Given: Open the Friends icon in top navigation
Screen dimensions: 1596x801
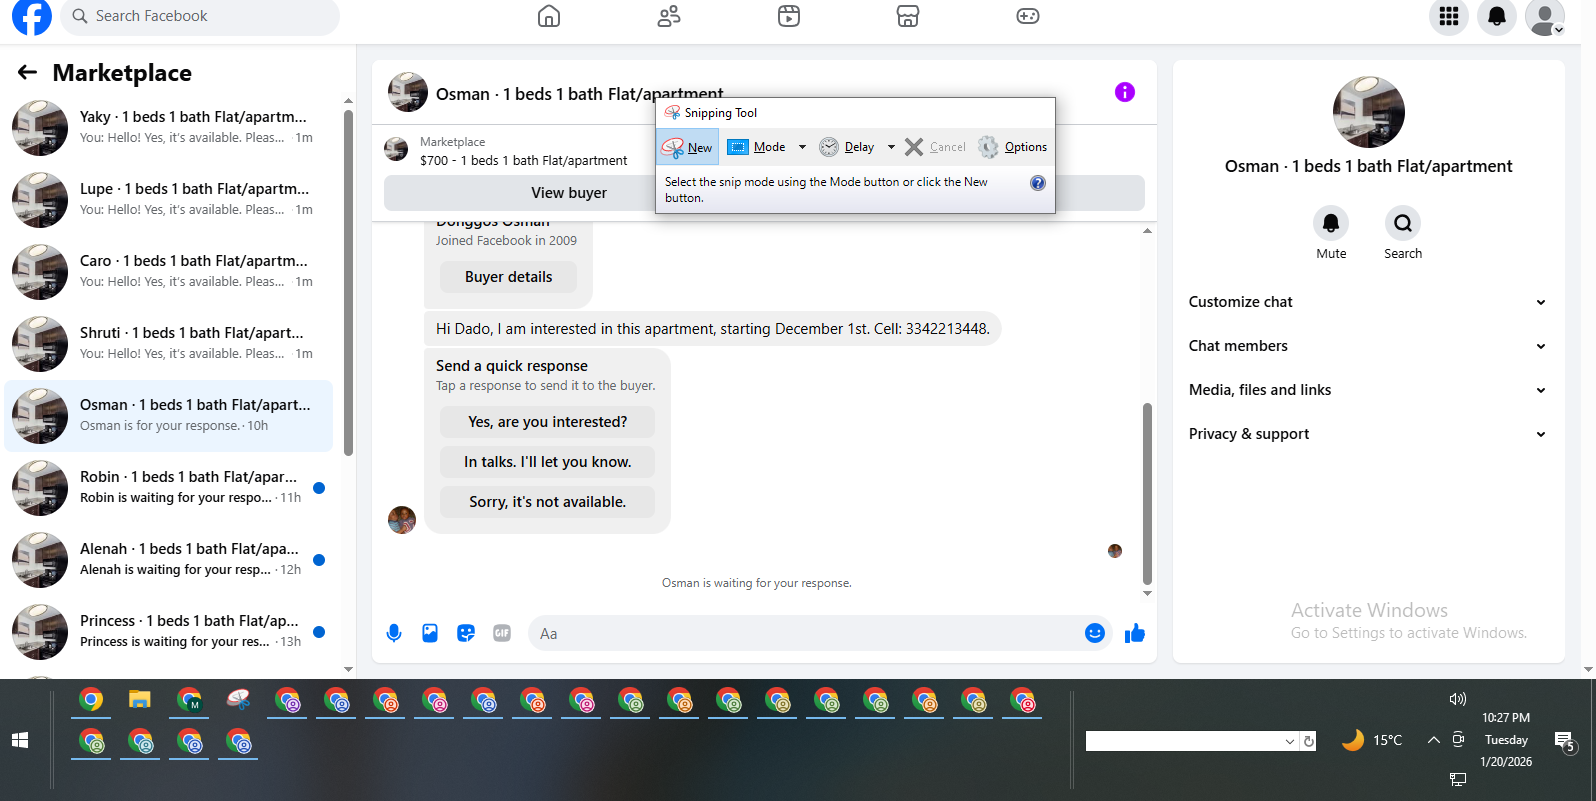Looking at the screenshot, I should pyautogui.click(x=669, y=16).
